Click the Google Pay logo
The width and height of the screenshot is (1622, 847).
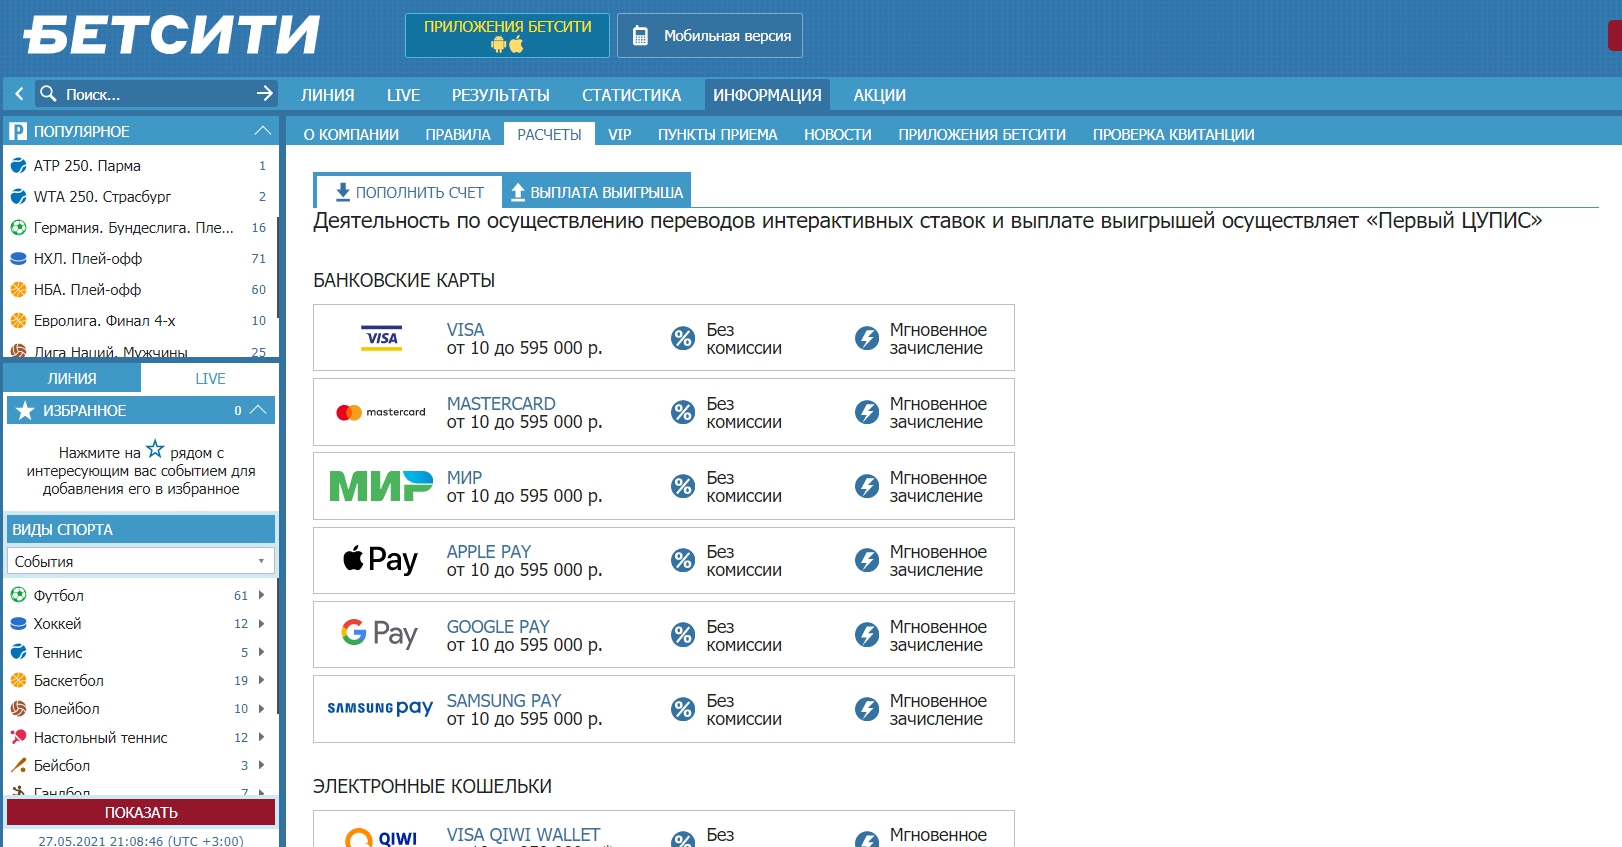380,634
